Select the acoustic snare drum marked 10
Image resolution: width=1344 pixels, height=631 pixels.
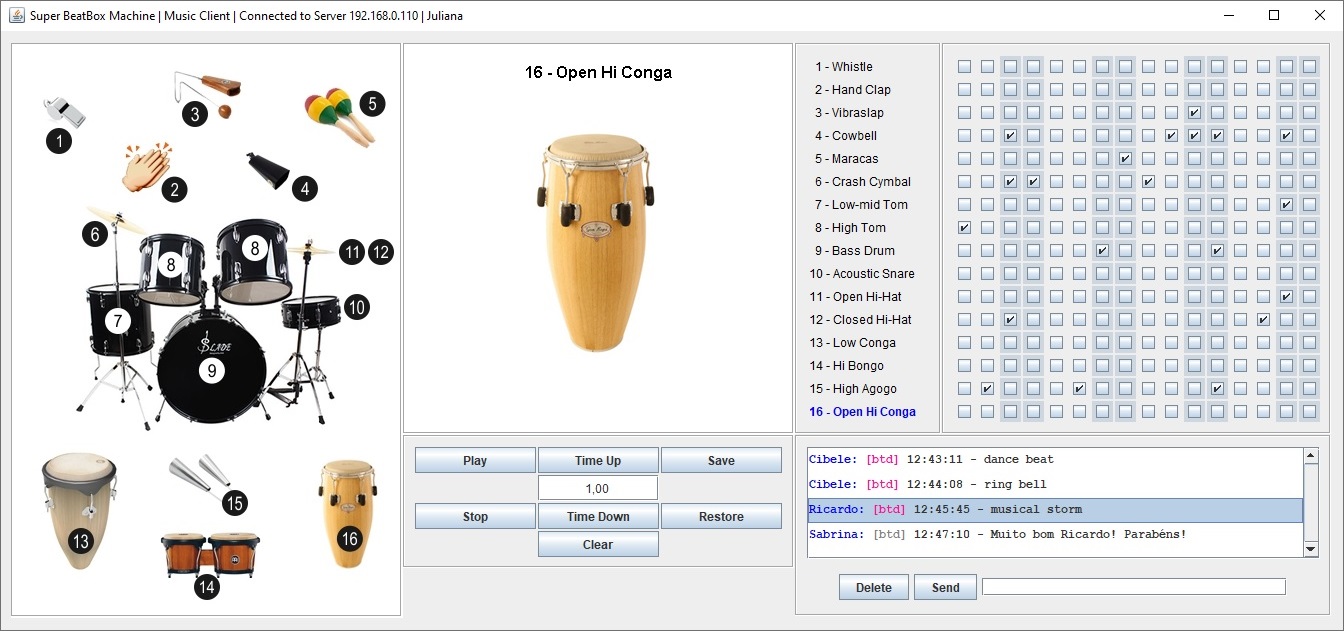pos(311,311)
